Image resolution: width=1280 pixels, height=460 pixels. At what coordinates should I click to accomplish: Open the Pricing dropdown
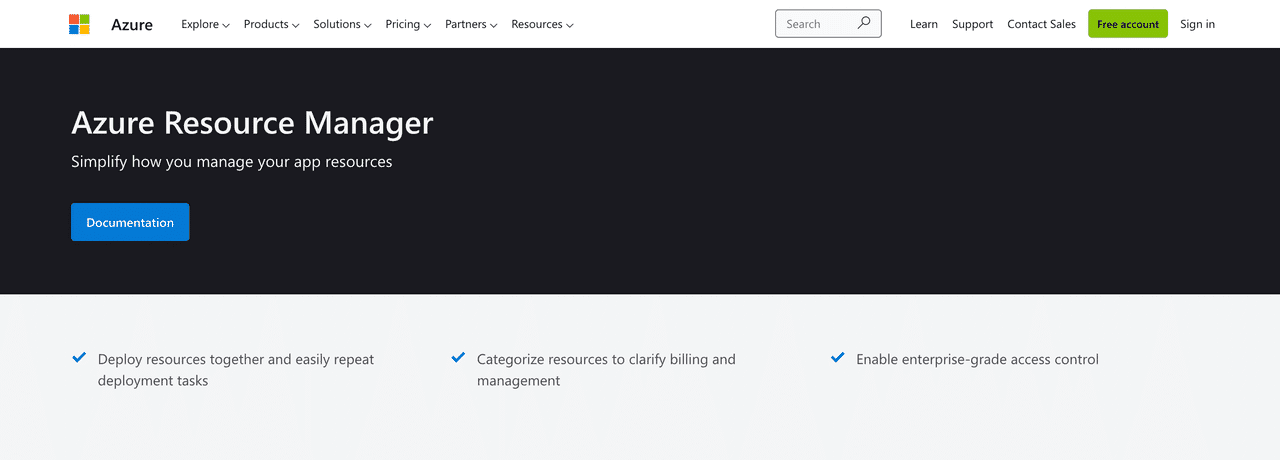[408, 24]
